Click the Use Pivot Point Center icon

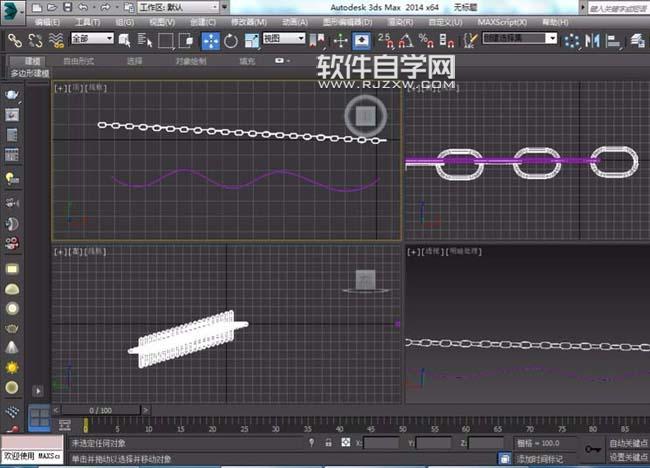coord(318,41)
